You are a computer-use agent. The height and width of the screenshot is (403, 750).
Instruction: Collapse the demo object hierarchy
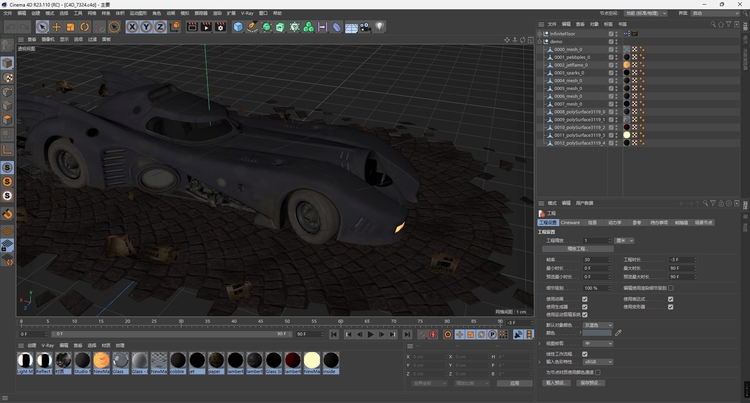point(540,42)
